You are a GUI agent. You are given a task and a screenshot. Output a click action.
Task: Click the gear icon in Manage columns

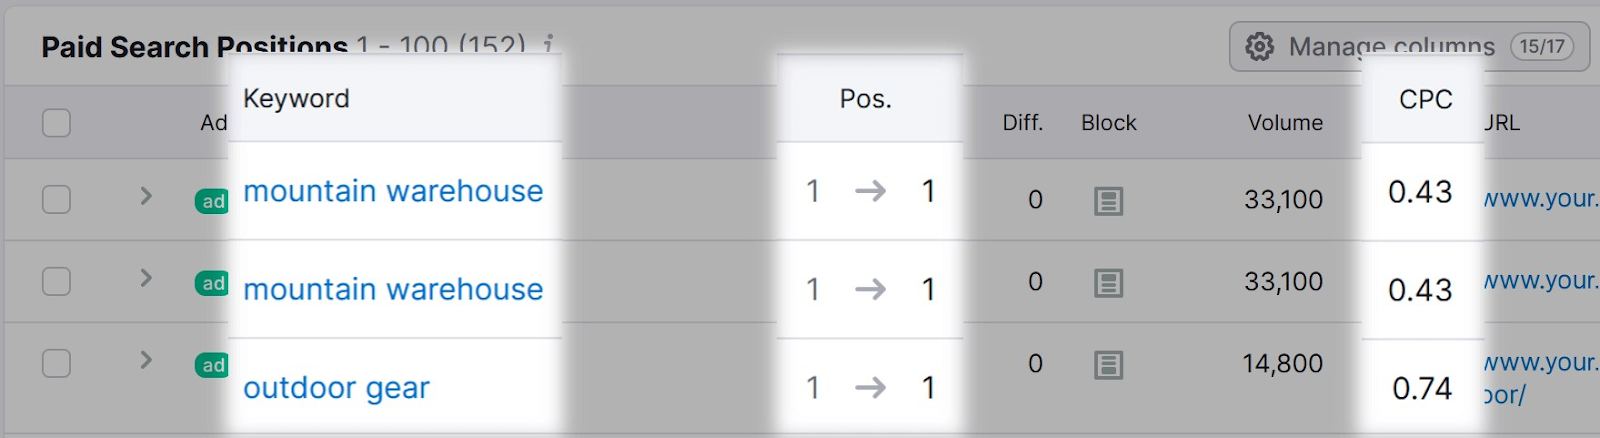click(1260, 46)
